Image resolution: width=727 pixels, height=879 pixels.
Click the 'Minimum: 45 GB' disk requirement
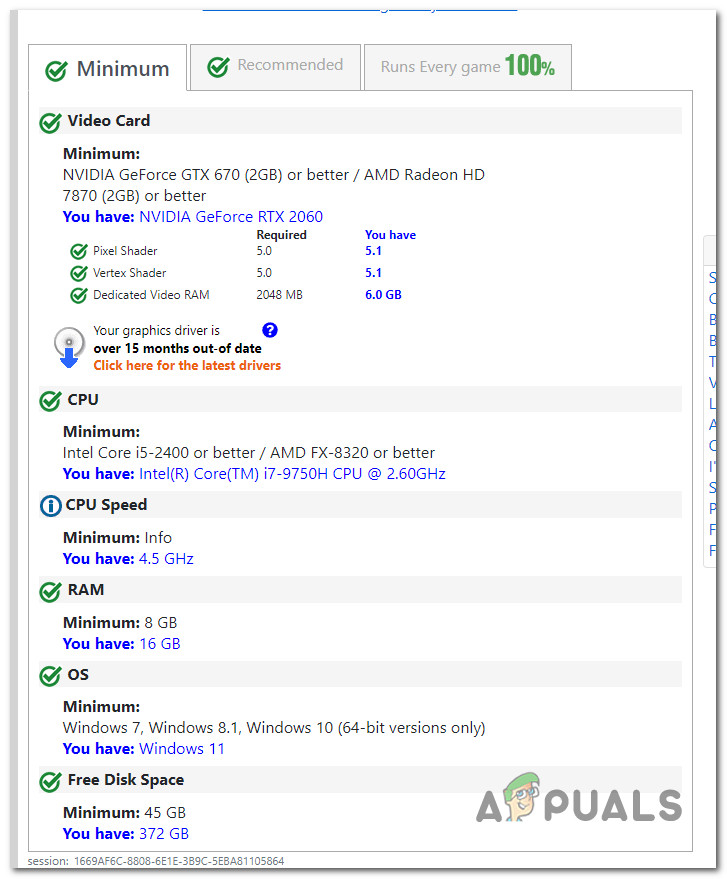[124, 813]
